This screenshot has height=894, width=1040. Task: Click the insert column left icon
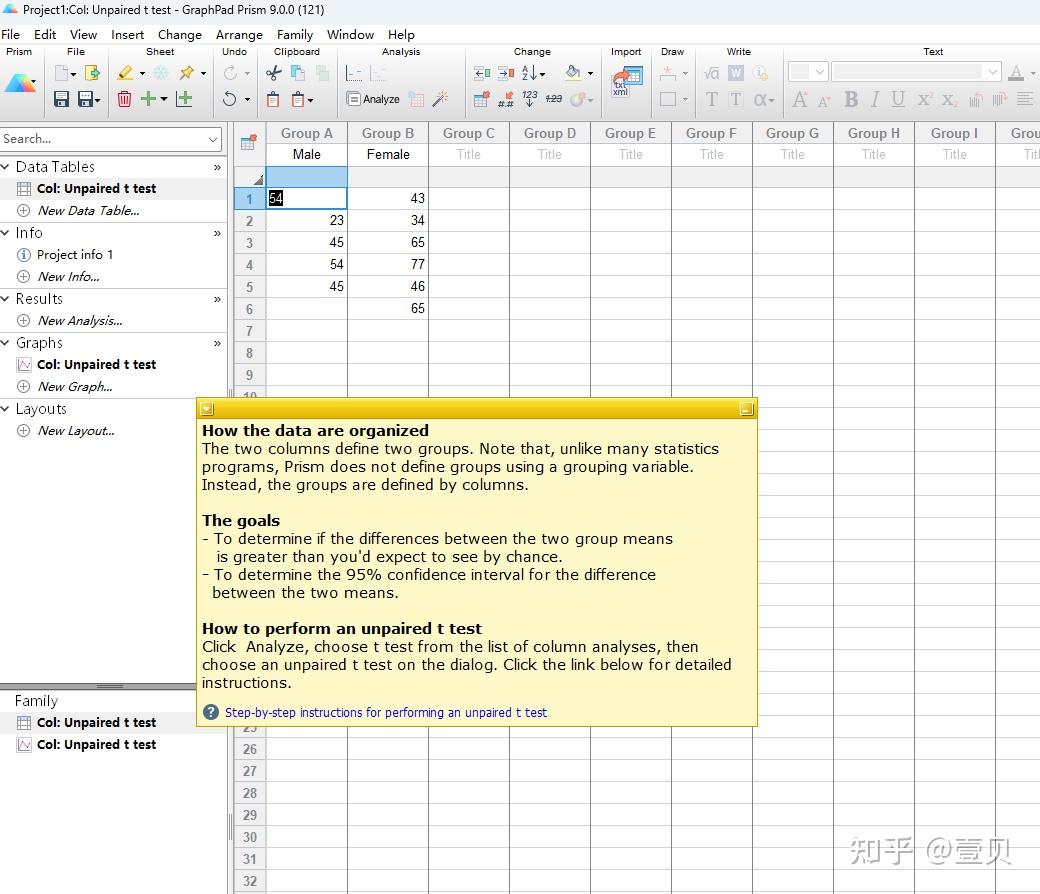[482, 73]
